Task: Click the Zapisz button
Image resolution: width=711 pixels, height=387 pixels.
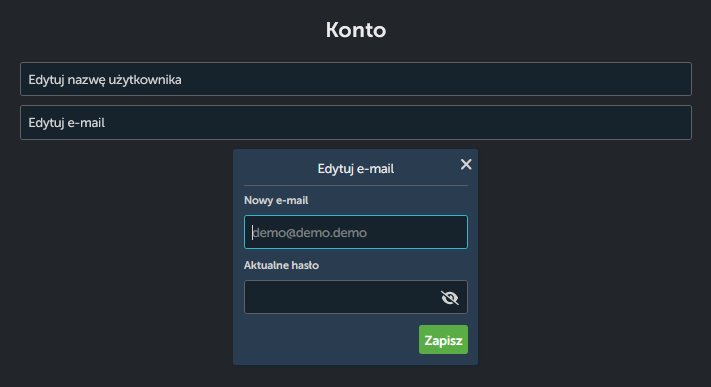Action: (443, 340)
